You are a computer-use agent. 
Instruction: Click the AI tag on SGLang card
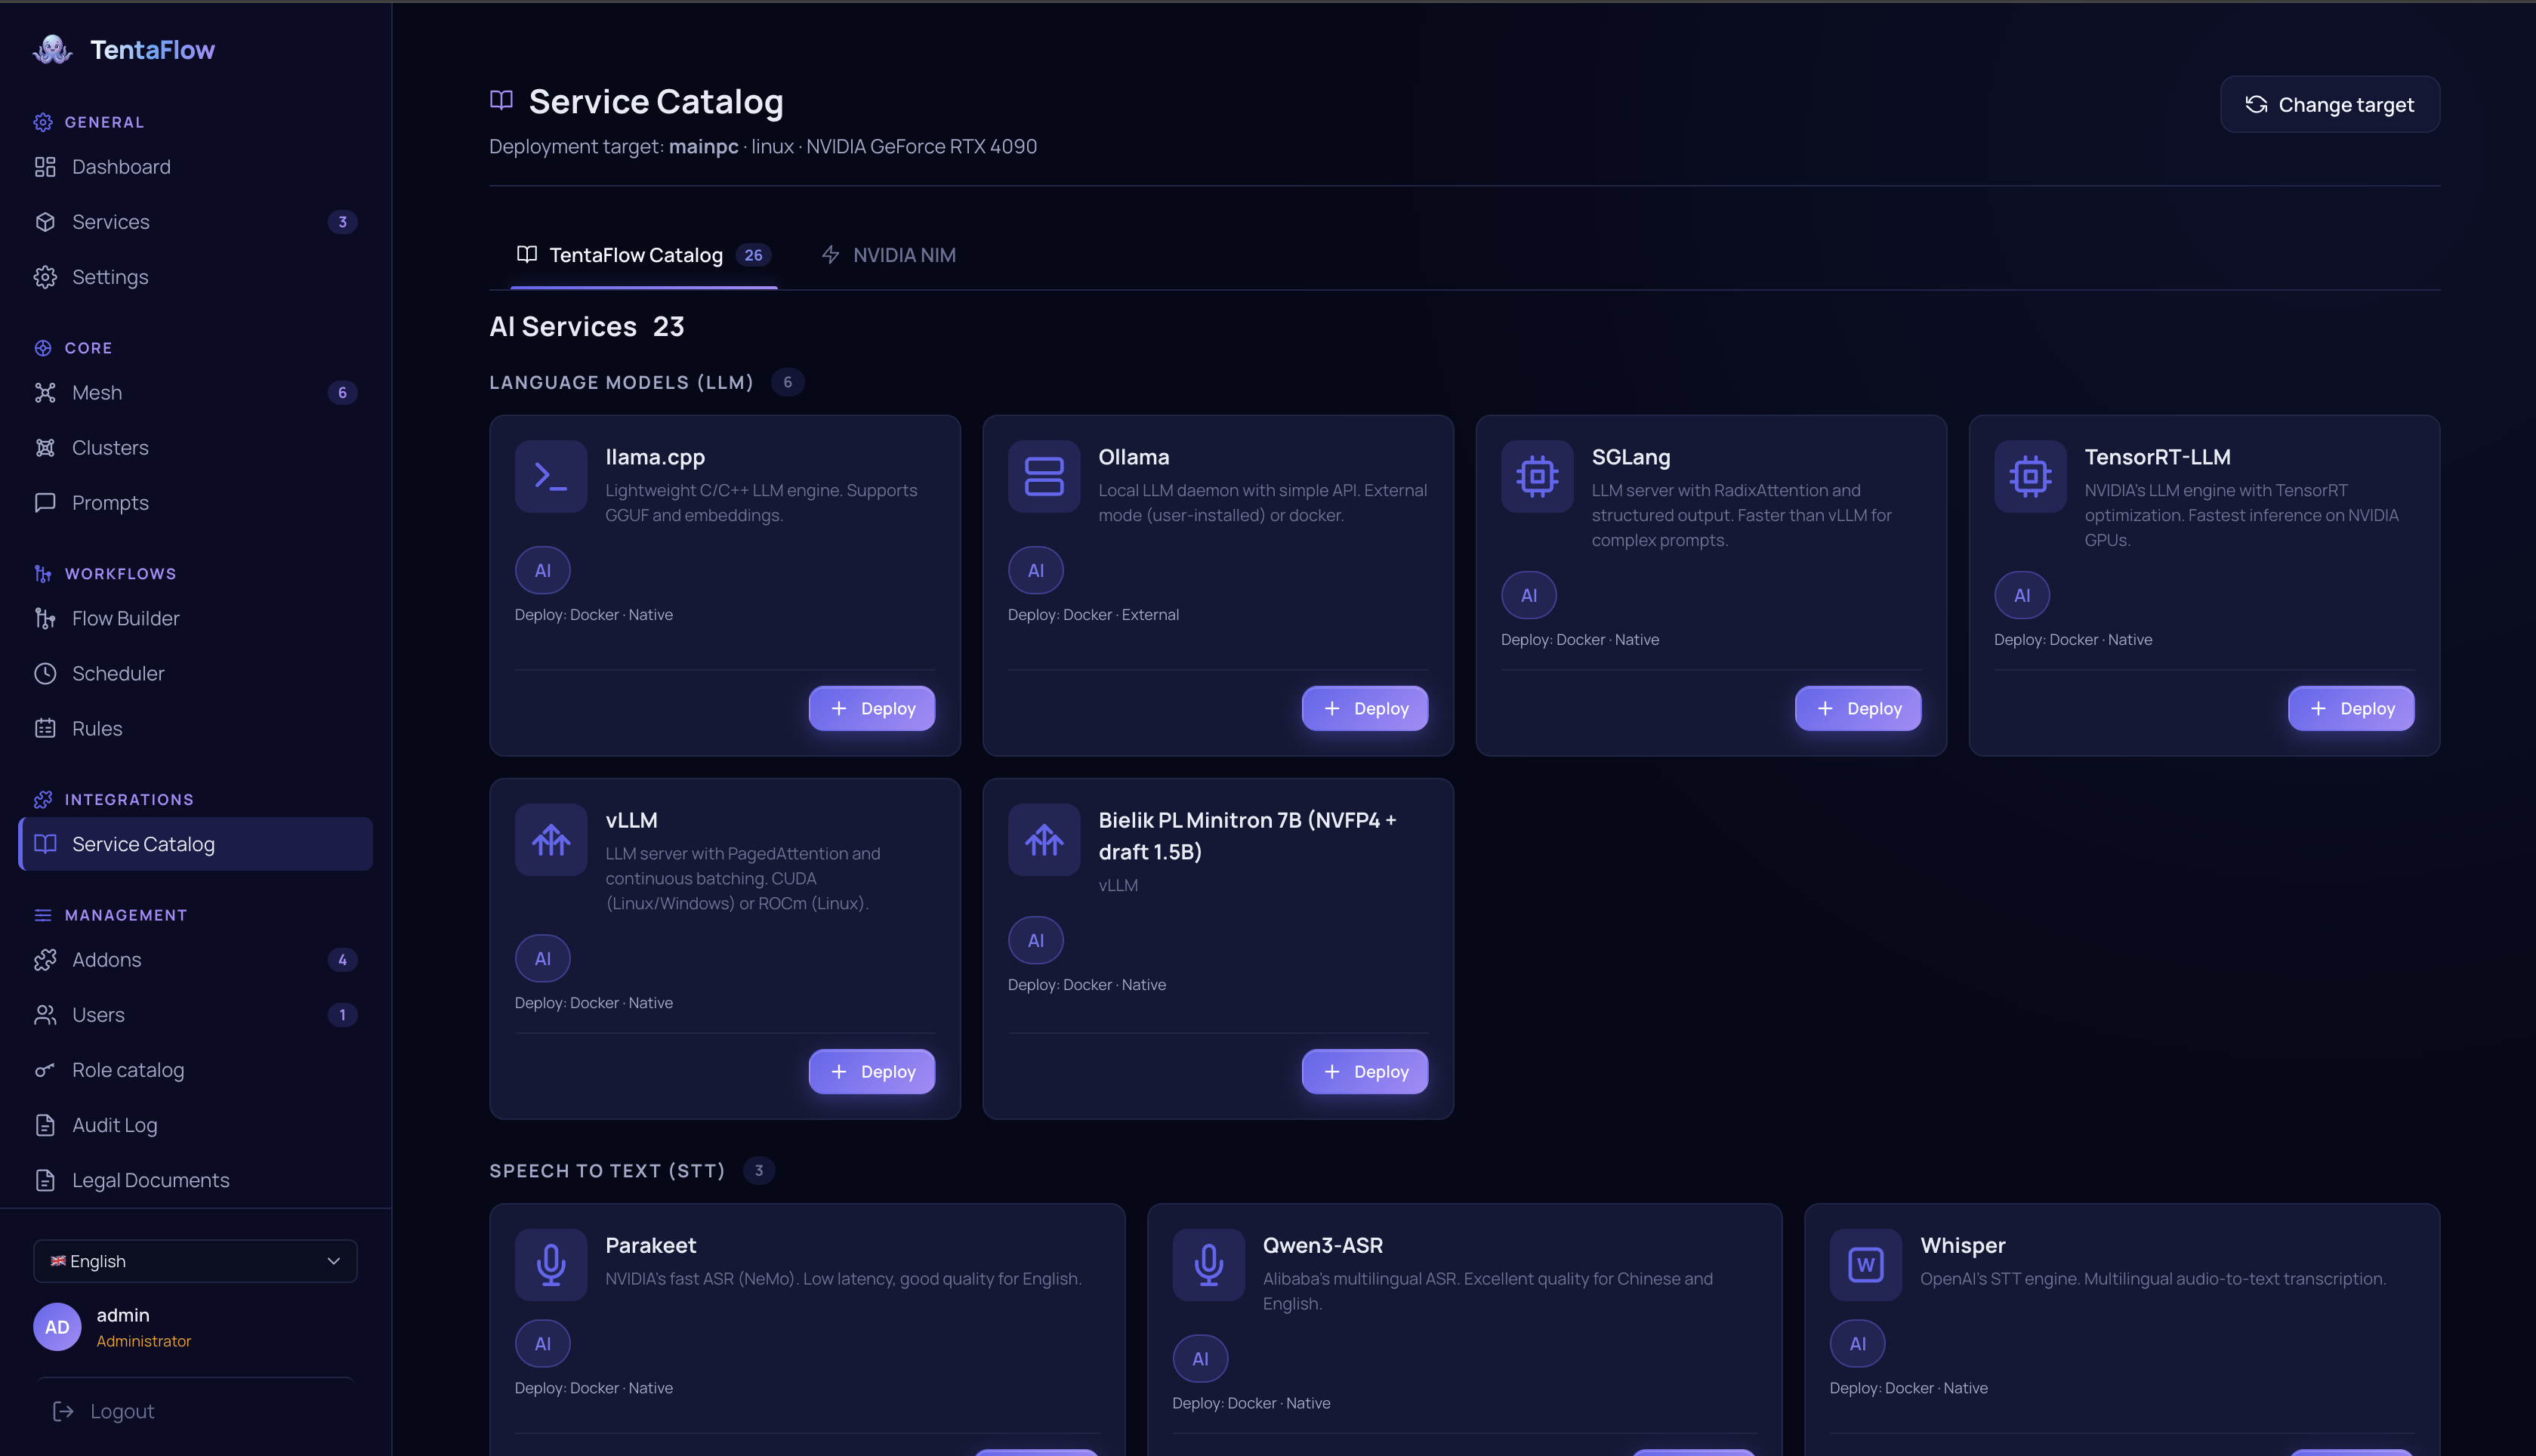point(1529,595)
